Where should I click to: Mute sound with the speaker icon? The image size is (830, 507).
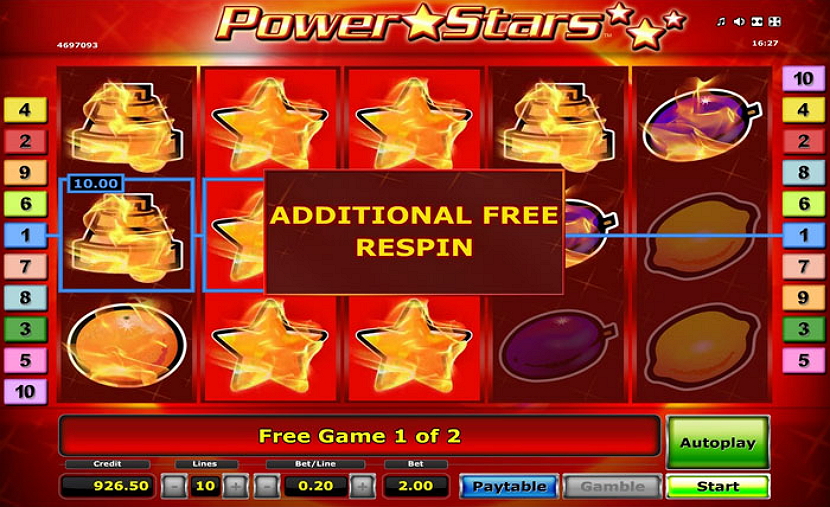pos(739,22)
